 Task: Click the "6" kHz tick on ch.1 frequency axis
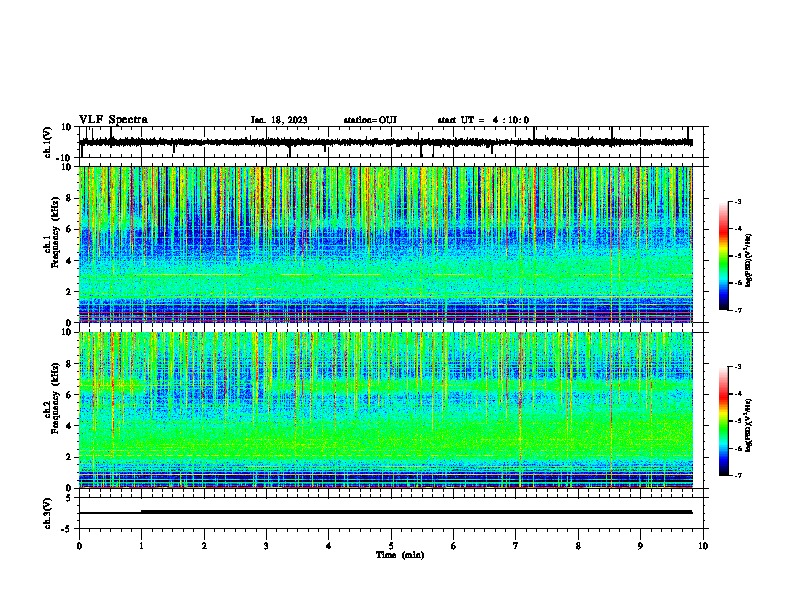[69, 230]
